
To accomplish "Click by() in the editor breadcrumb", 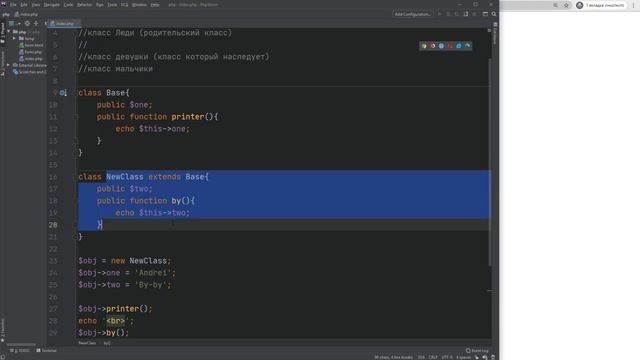I will (x=107, y=343).
